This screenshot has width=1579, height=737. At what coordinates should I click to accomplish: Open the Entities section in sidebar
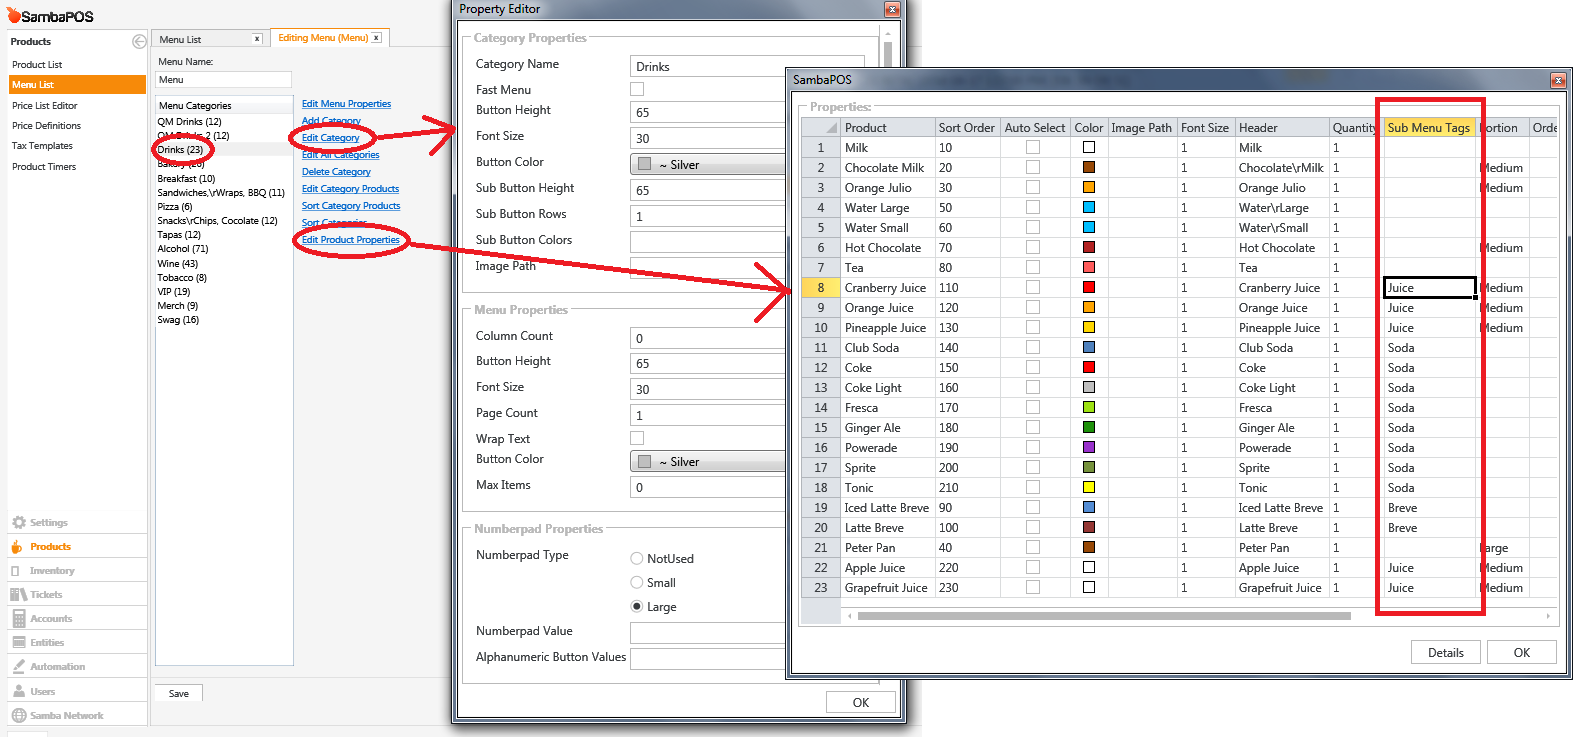(46, 642)
